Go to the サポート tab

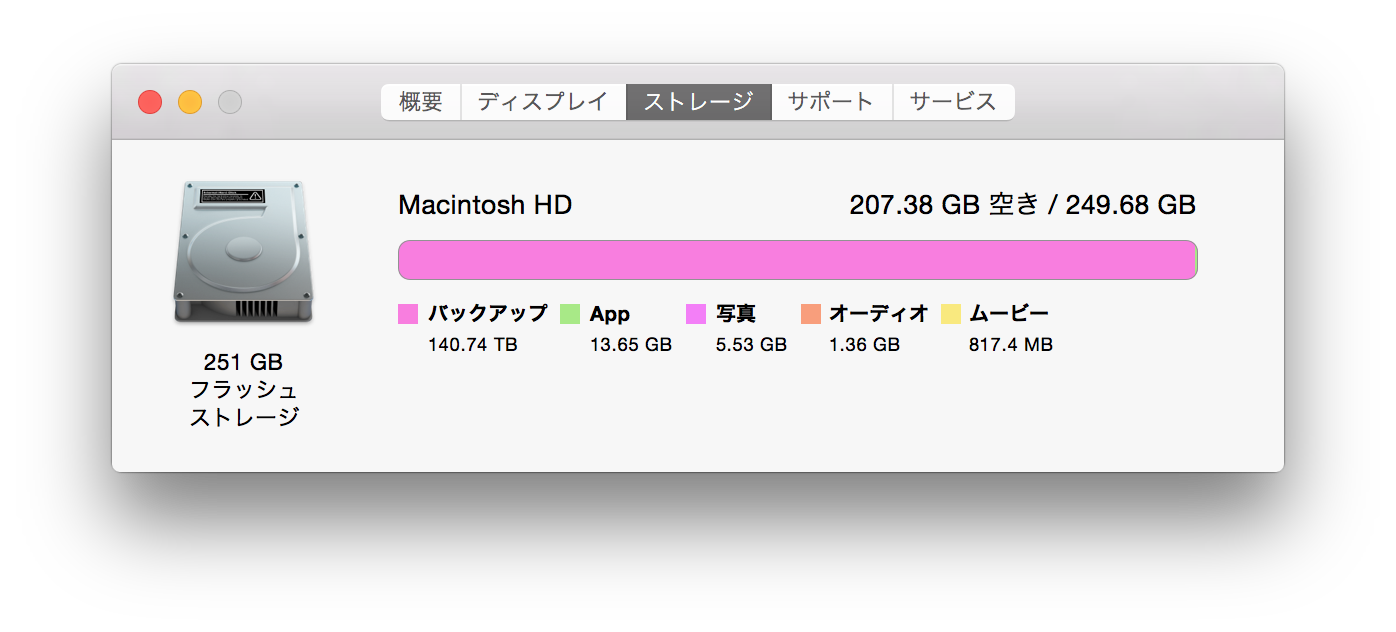pyautogui.click(x=831, y=102)
